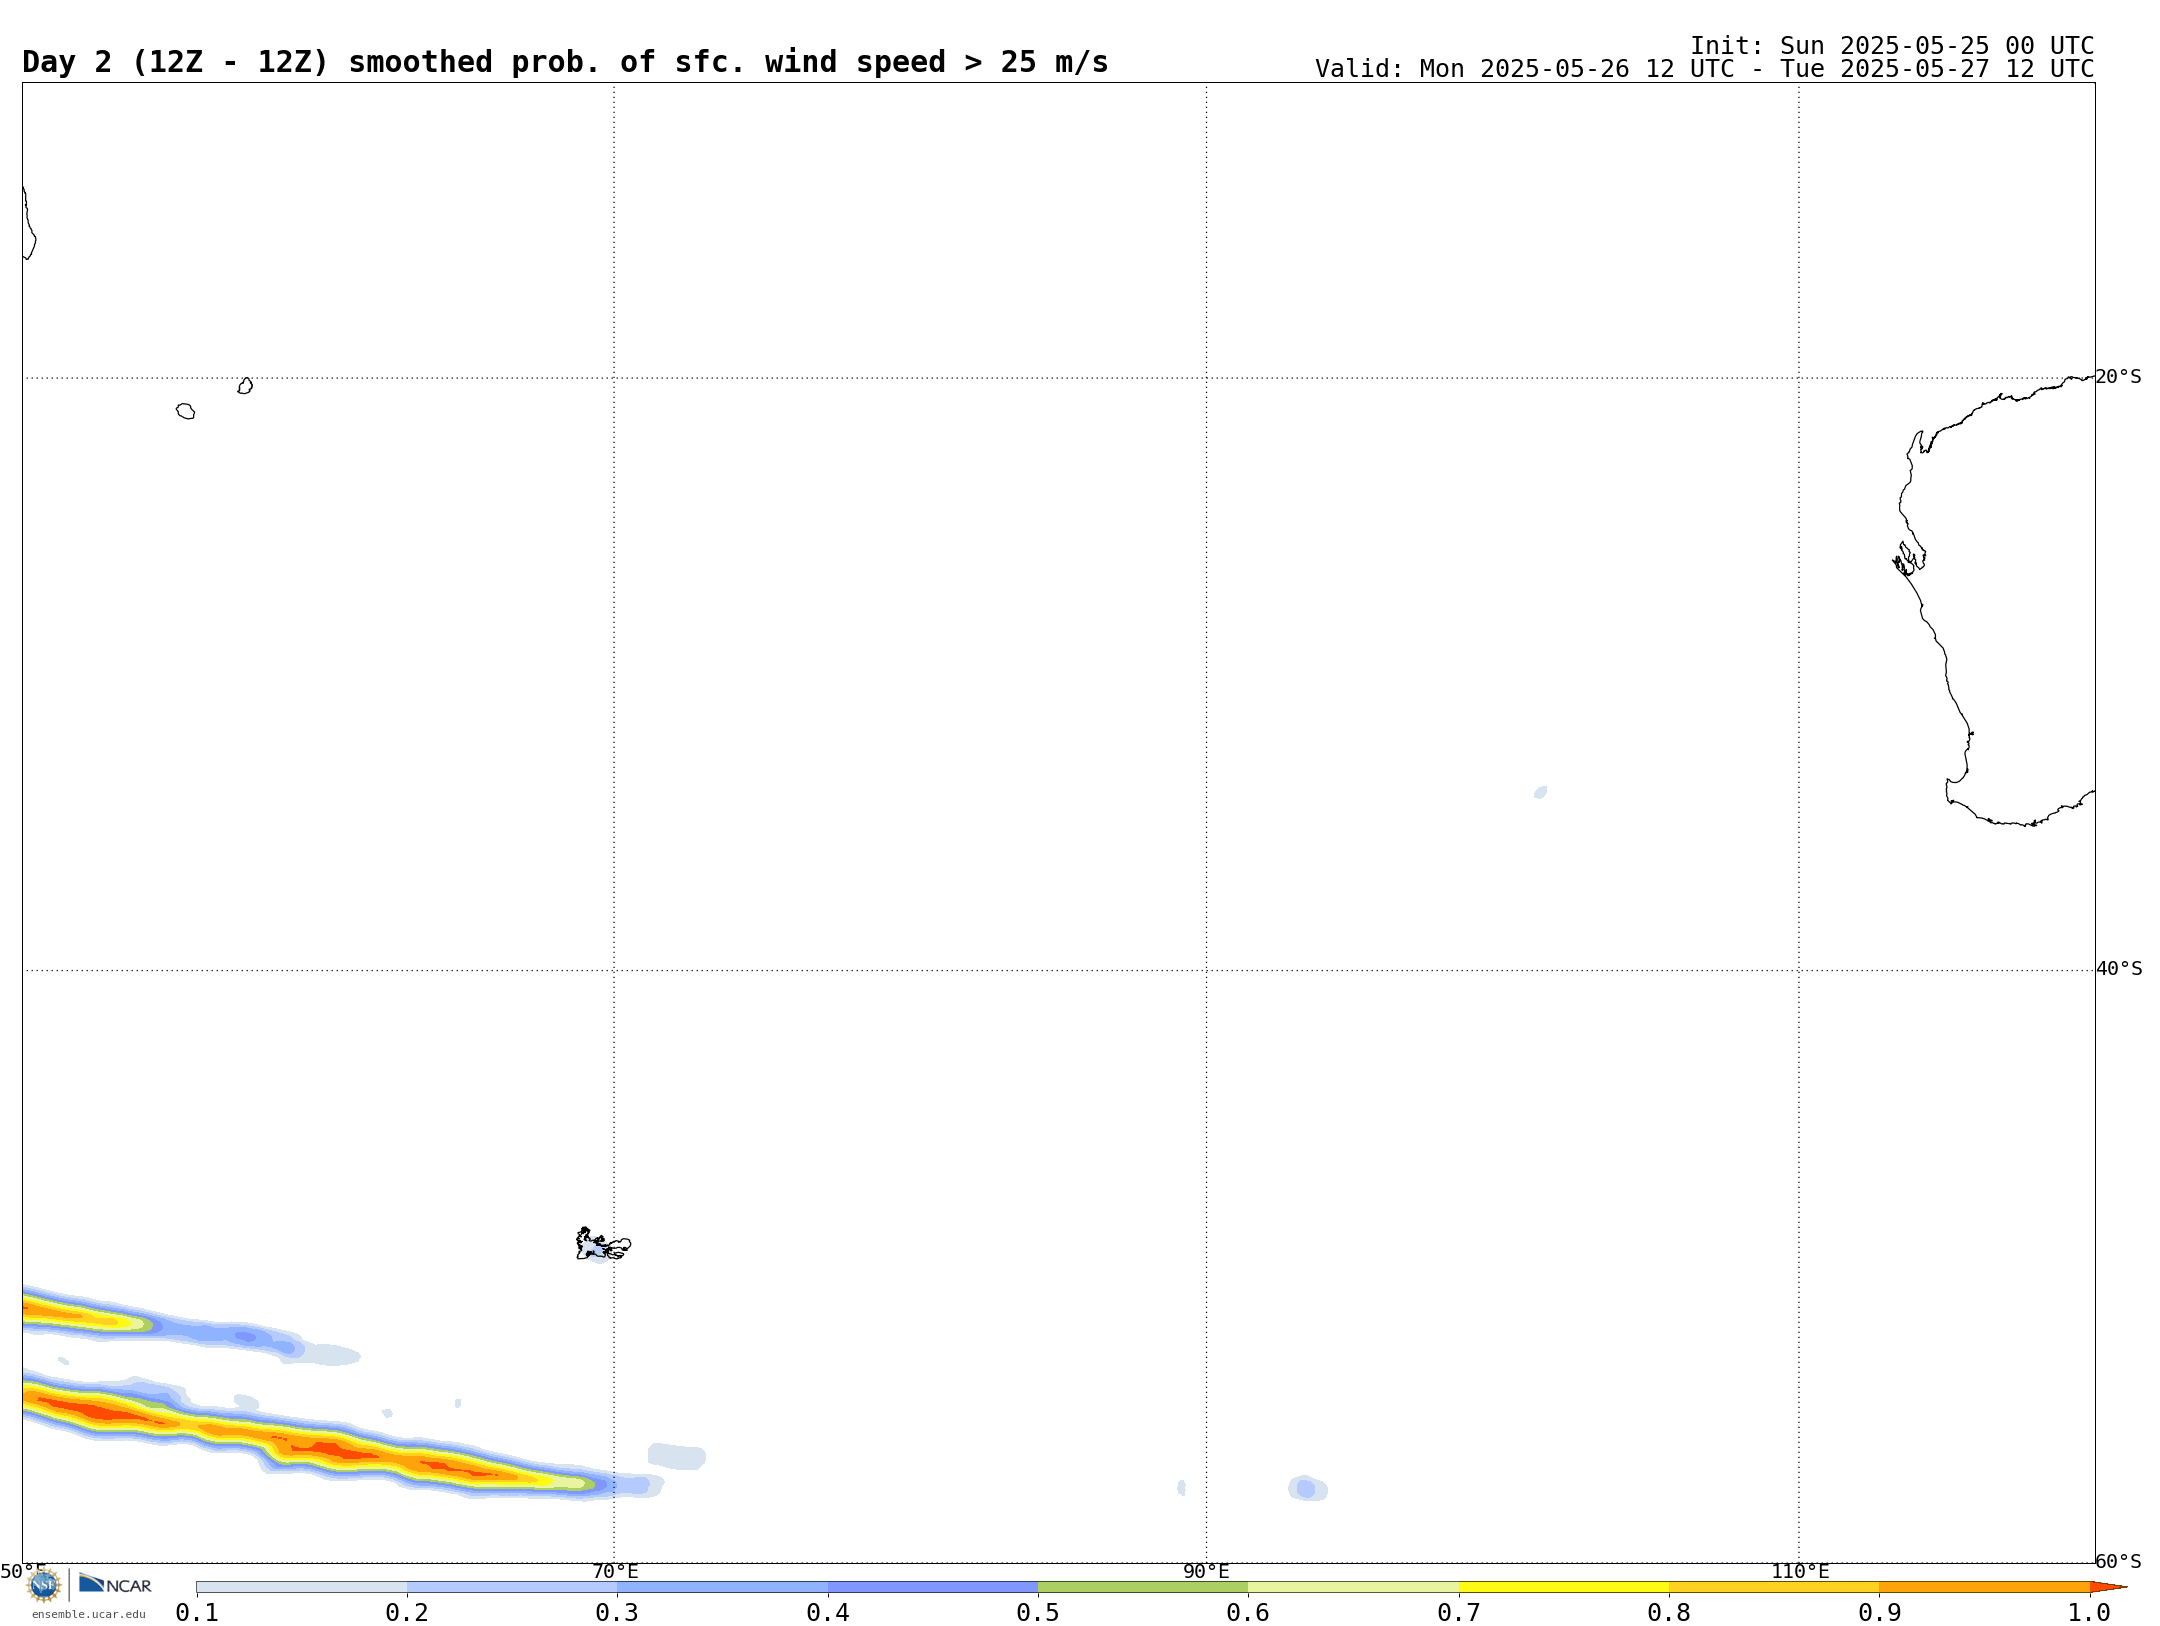2160x1626 pixels.
Task: Click the 70°E longitude label
Action: tap(615, 1571)
